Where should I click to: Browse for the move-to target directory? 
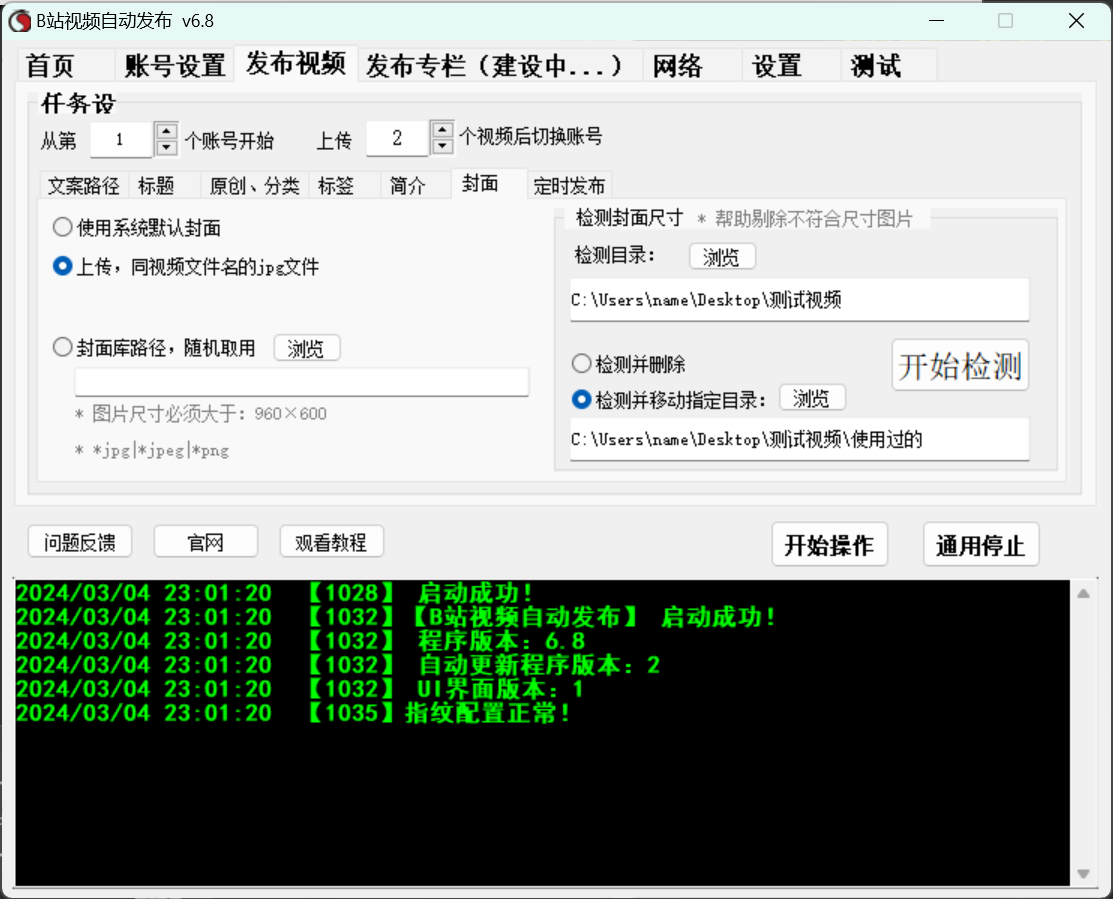click(812, 398)
